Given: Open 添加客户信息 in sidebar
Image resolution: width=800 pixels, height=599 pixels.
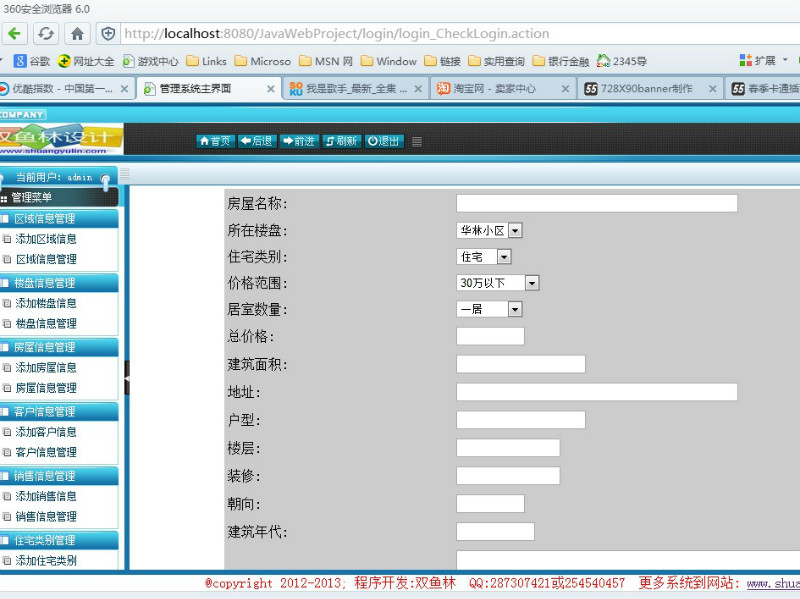Looking at the screenshot, I should click(x=46, y=432).
